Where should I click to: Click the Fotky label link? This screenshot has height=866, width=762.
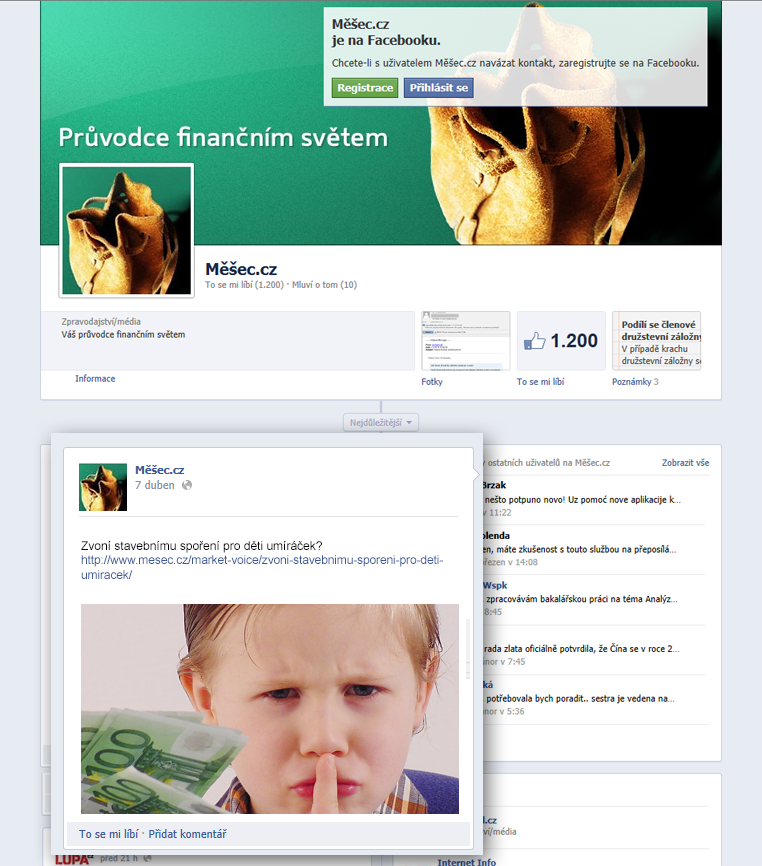point(432,382)
